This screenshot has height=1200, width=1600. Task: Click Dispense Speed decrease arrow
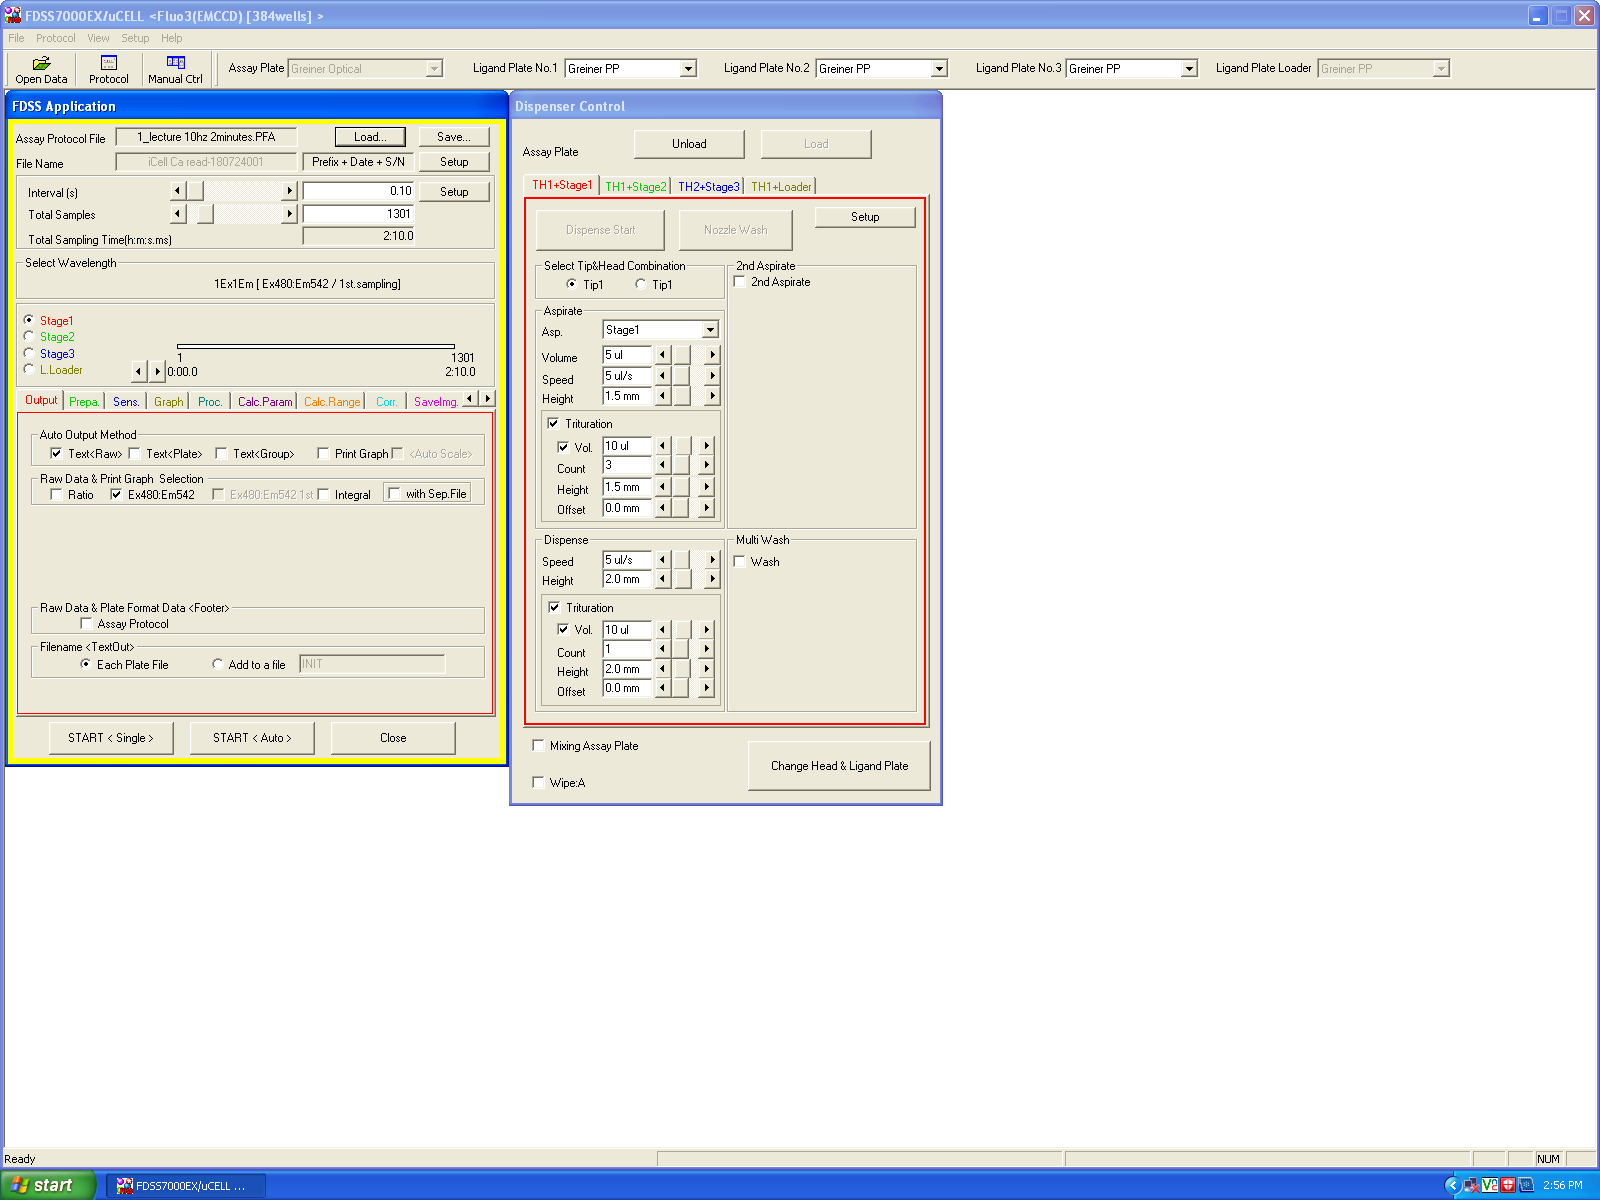[x=662, y=560]
